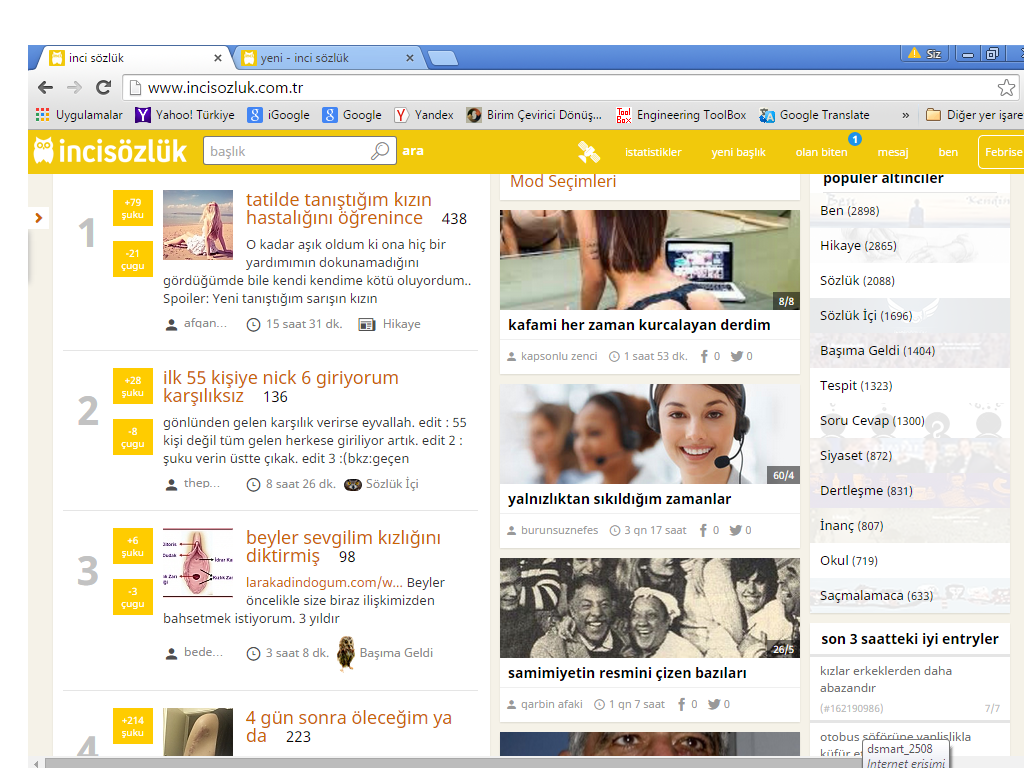Click the notification badge on olan biten

pyautogui.click(x=854, y=139)
